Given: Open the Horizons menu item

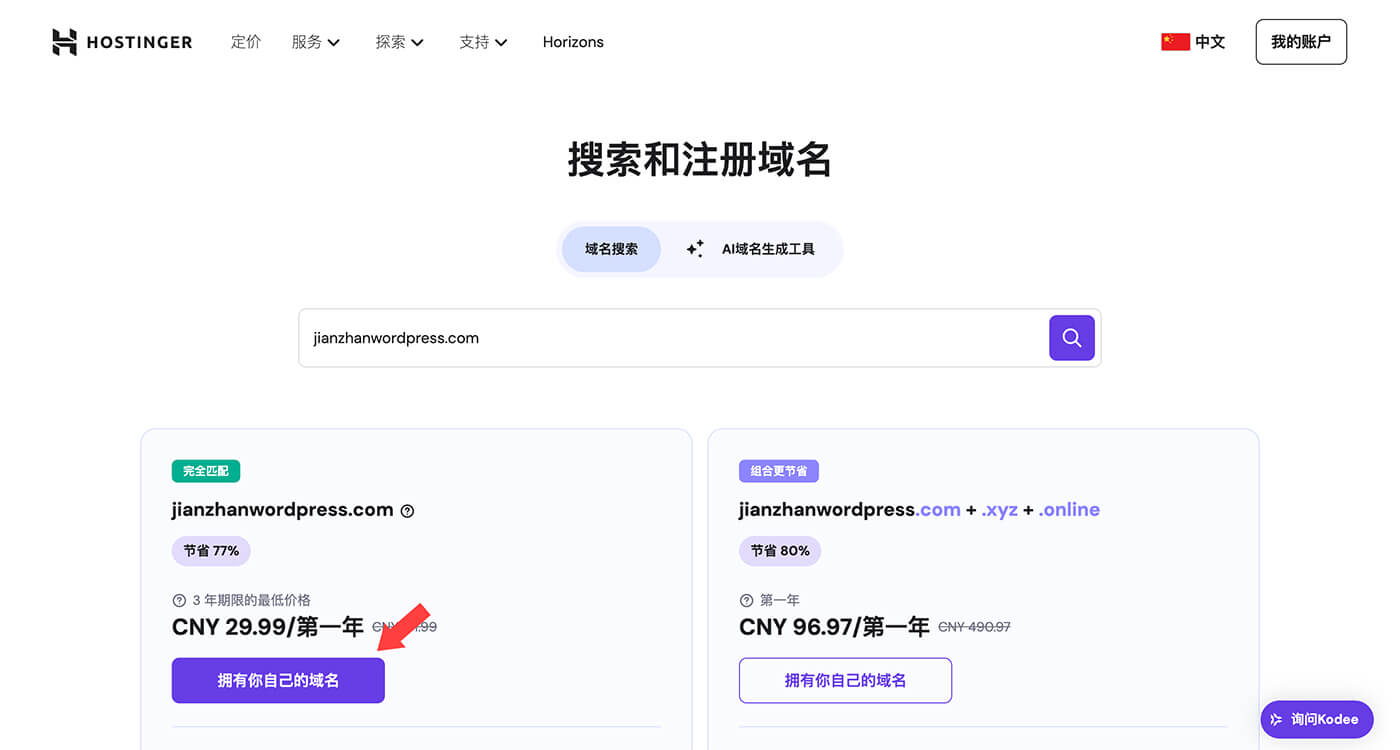Looking at the screenshot, I should (573, 42).
